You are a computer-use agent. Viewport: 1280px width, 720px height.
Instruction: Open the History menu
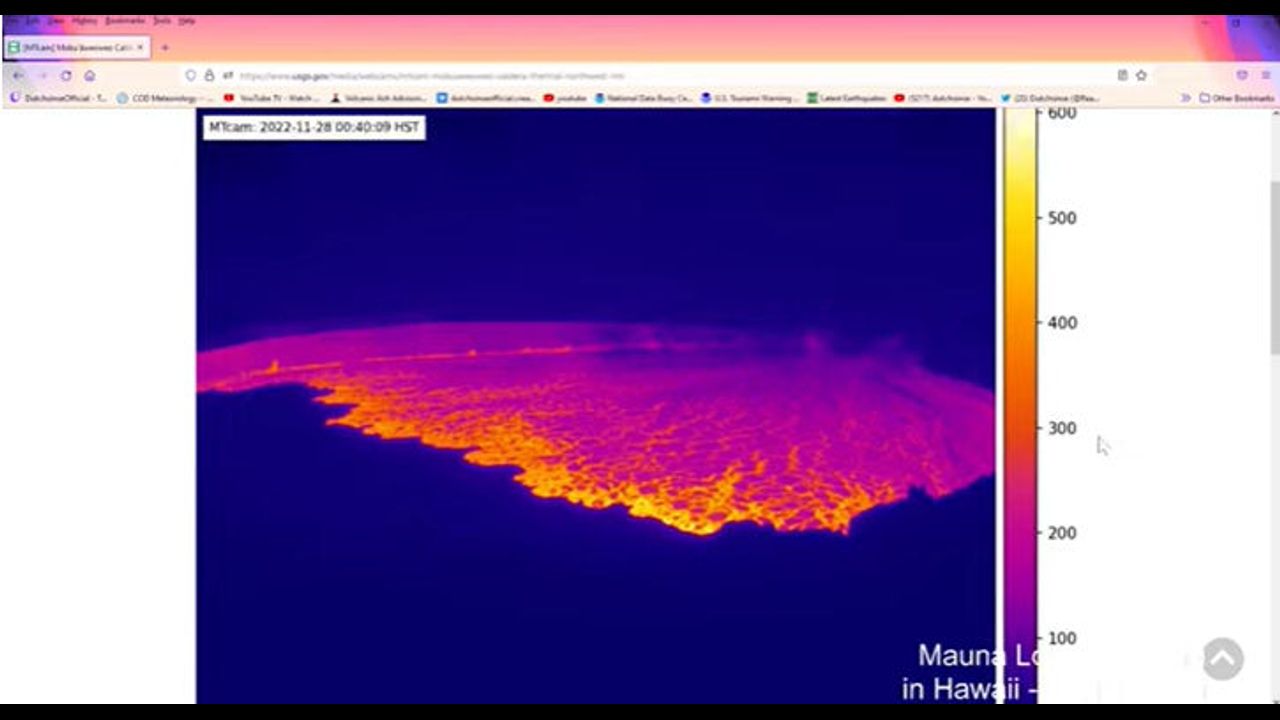(85, 21)
